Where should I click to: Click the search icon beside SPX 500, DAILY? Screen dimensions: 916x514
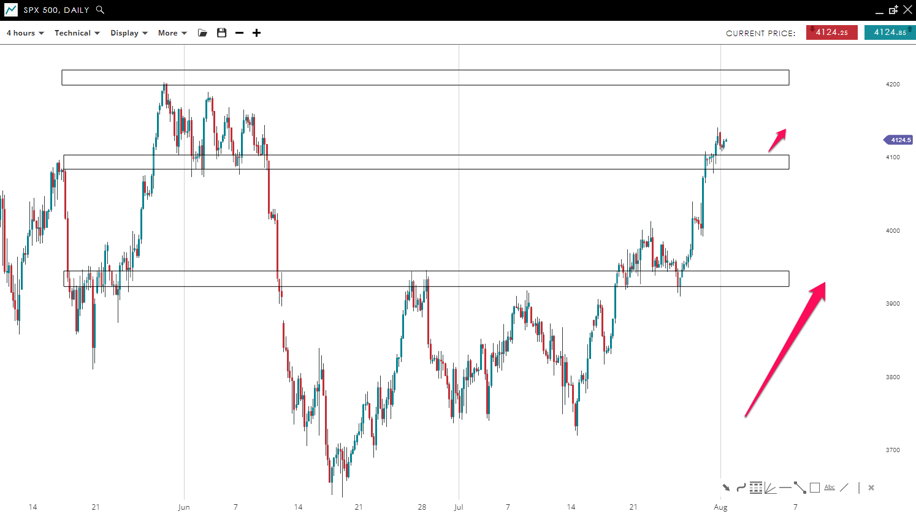click(x=100, y=10)
